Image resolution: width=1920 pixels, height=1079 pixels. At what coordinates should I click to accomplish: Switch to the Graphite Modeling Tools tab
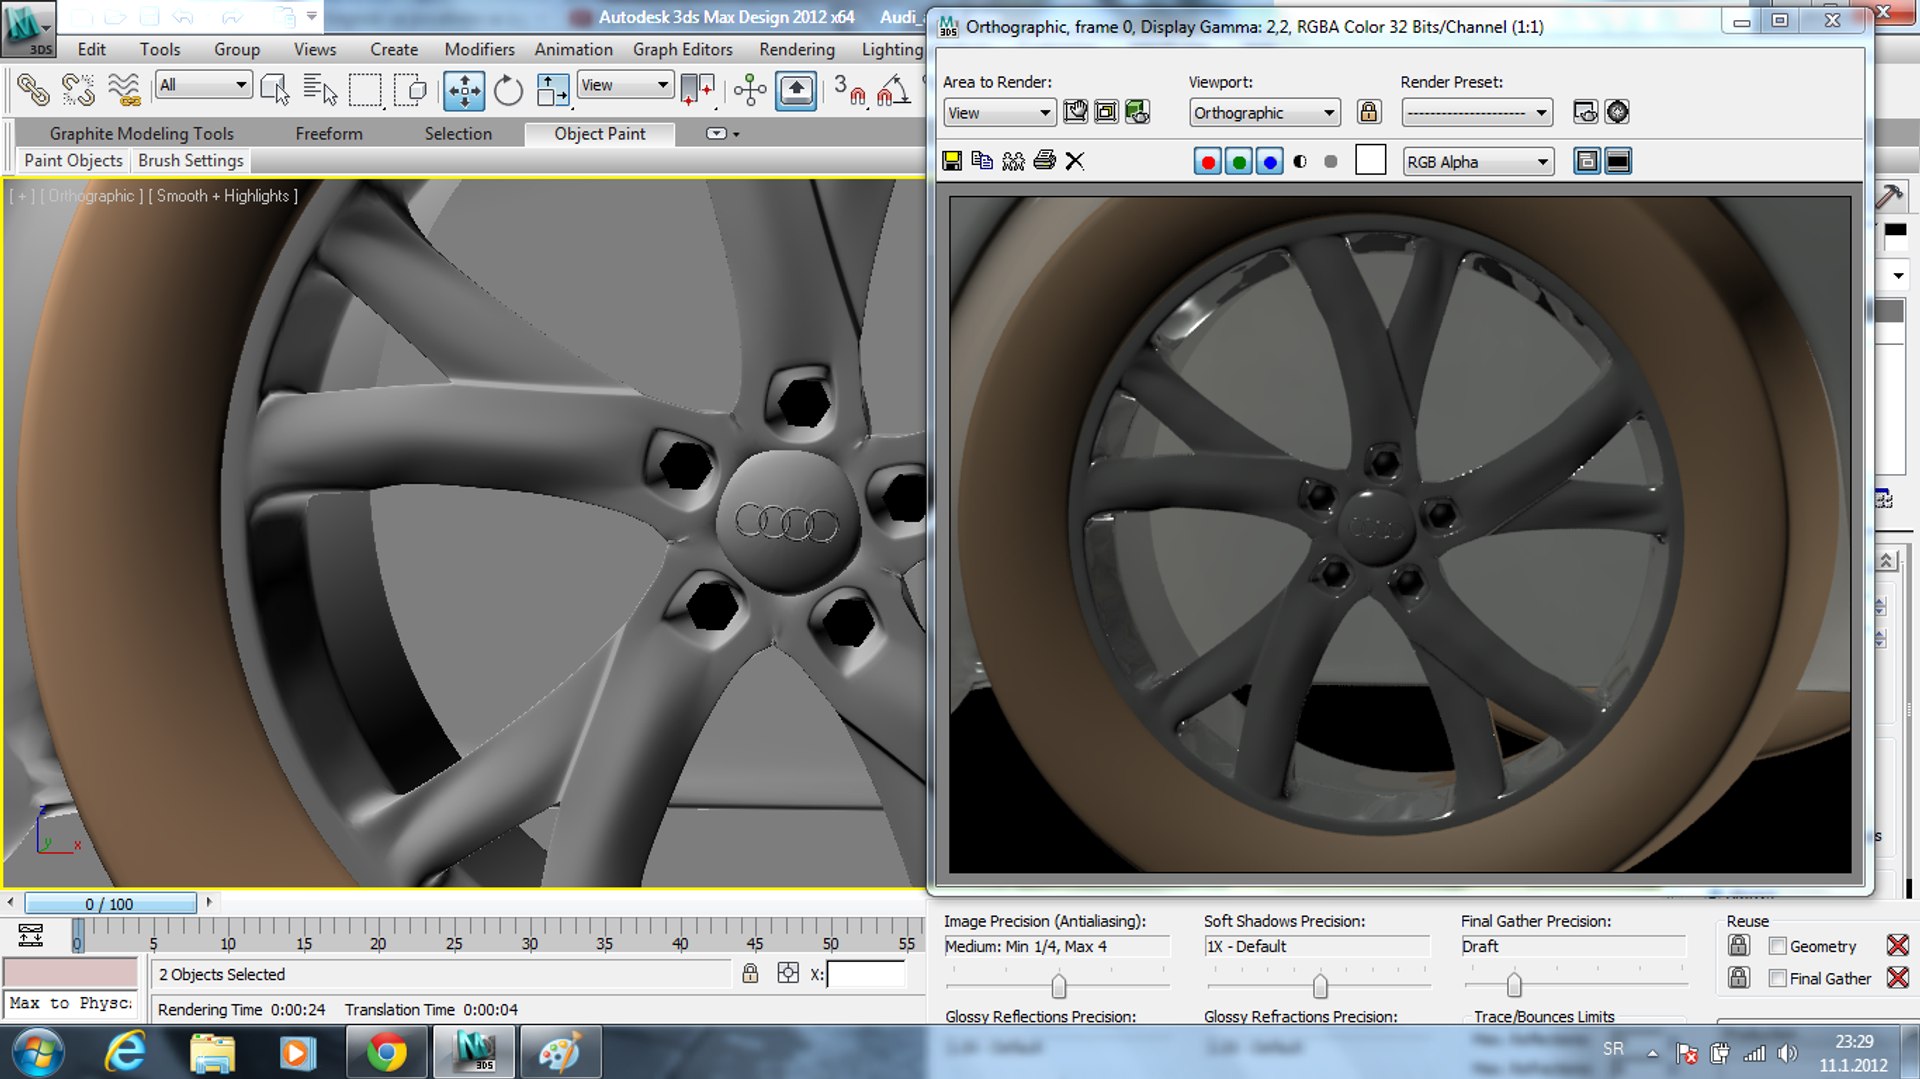click(142, 134)
